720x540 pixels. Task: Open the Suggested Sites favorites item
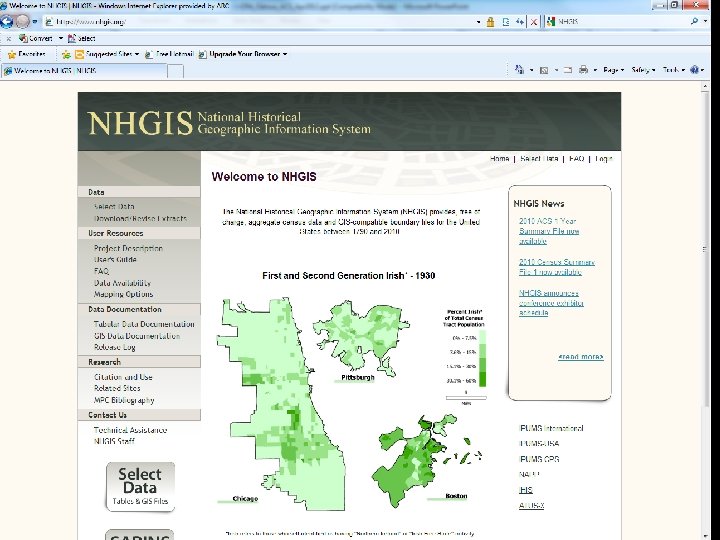107,54
